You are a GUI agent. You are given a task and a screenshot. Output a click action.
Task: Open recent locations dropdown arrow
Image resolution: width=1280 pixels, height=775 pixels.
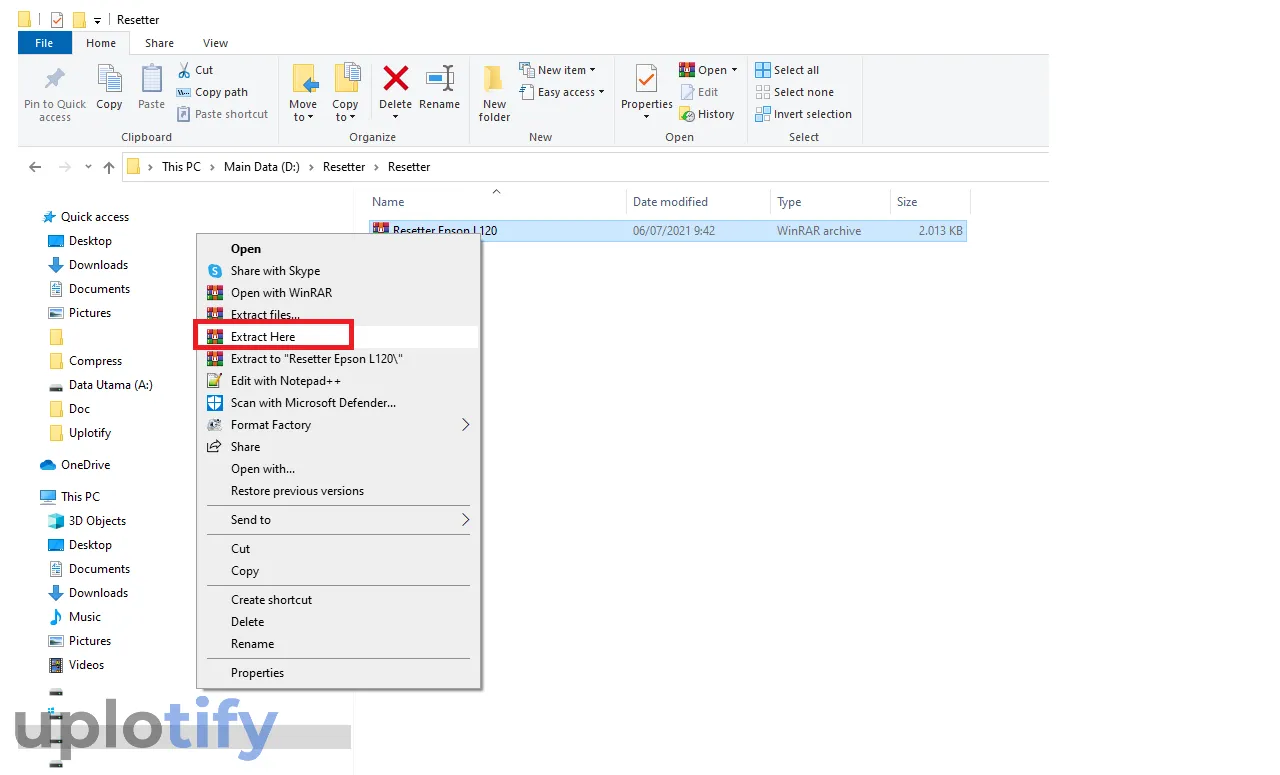pos(88,167)
